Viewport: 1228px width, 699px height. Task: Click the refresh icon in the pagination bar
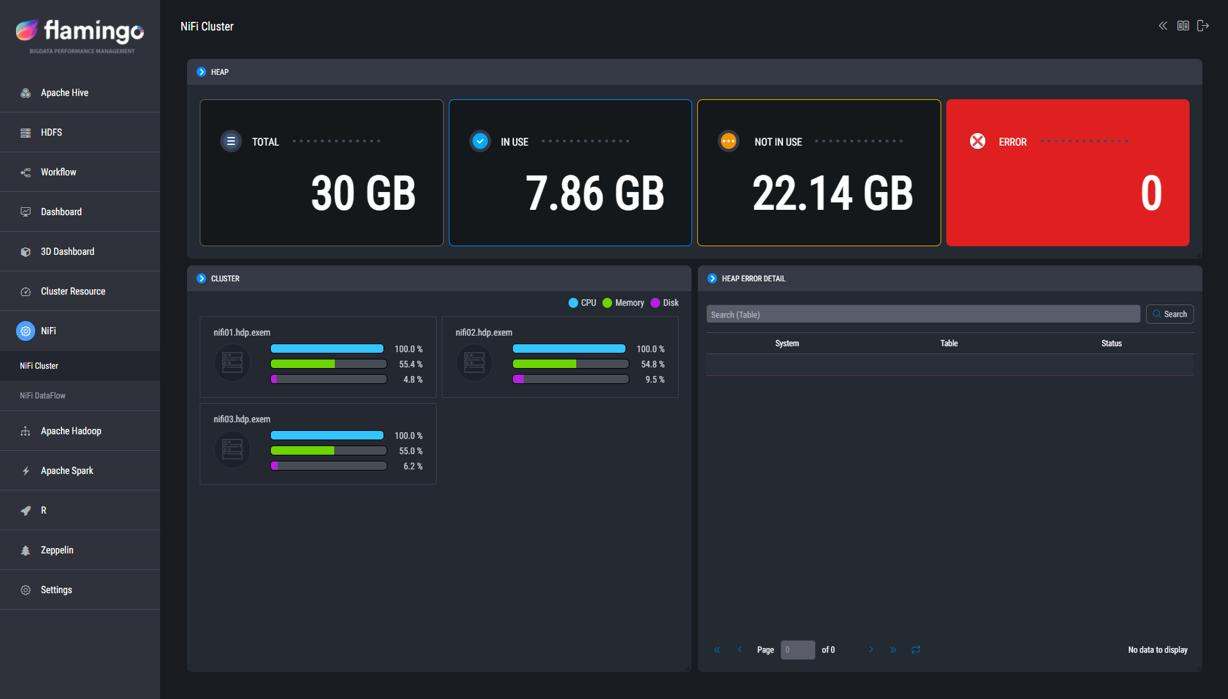(x=916, y=650)
